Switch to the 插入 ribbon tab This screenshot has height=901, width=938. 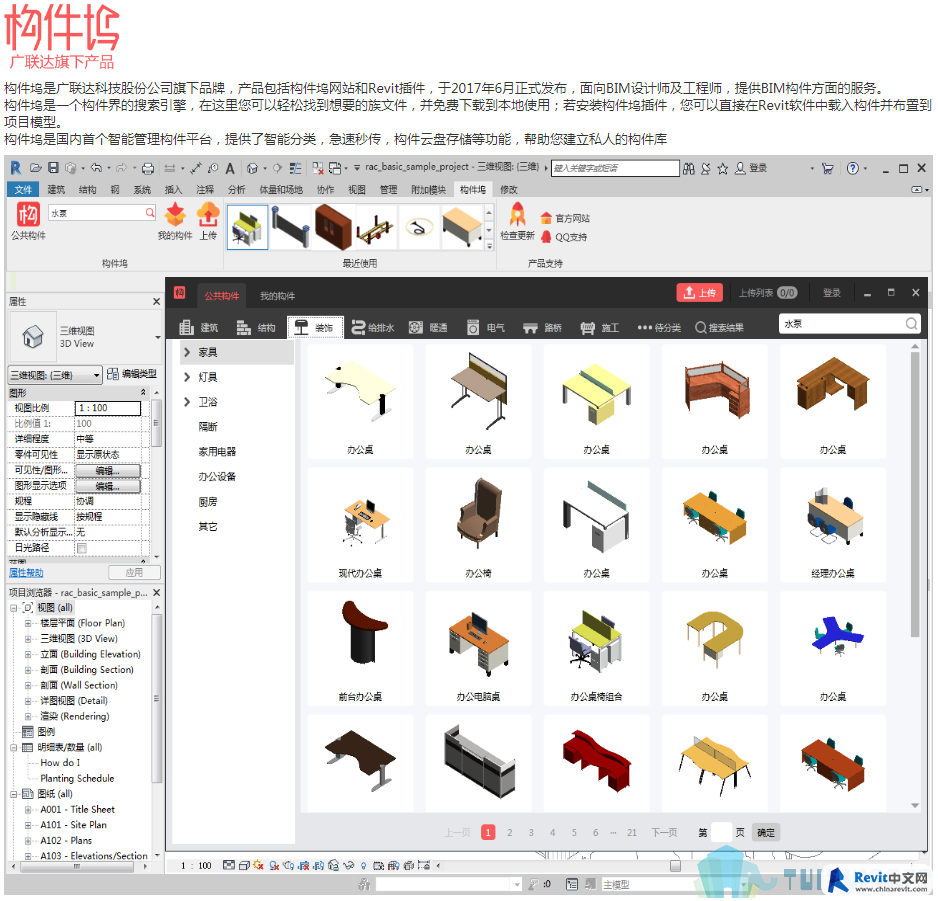[173, 190]
